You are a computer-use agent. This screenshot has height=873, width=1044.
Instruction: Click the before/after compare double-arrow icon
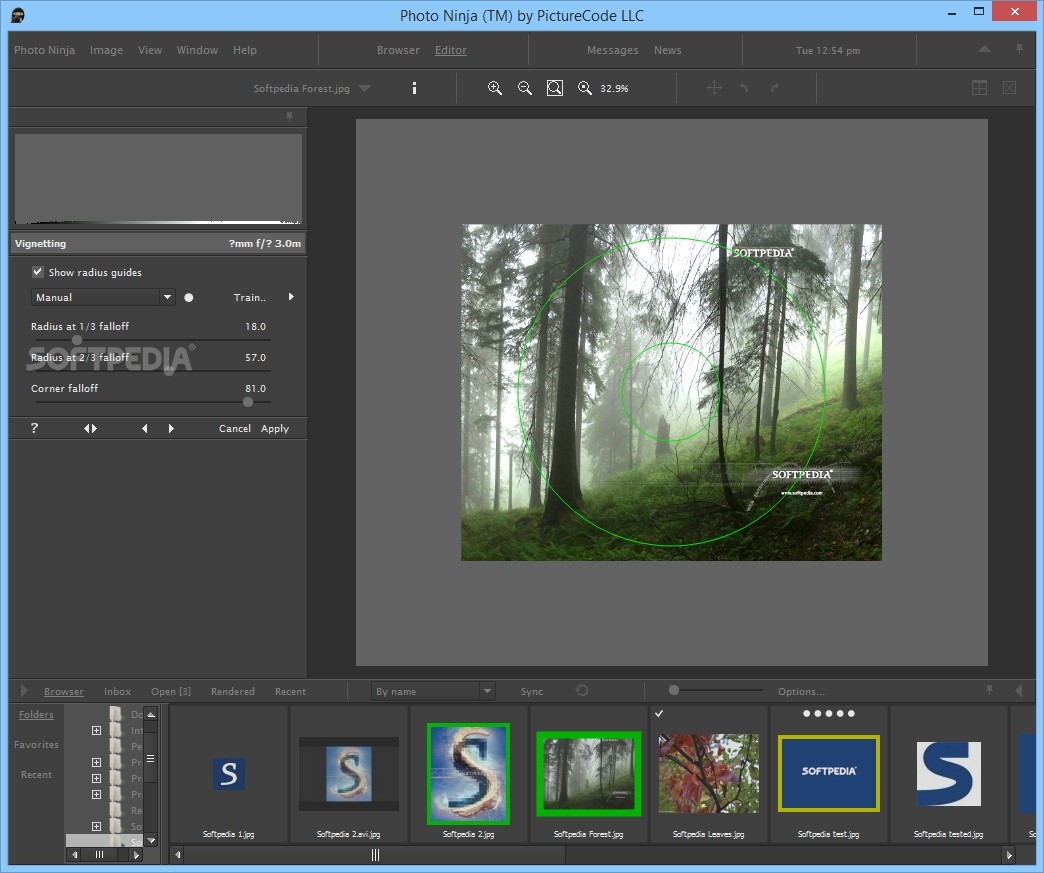[x=90, y=428]
